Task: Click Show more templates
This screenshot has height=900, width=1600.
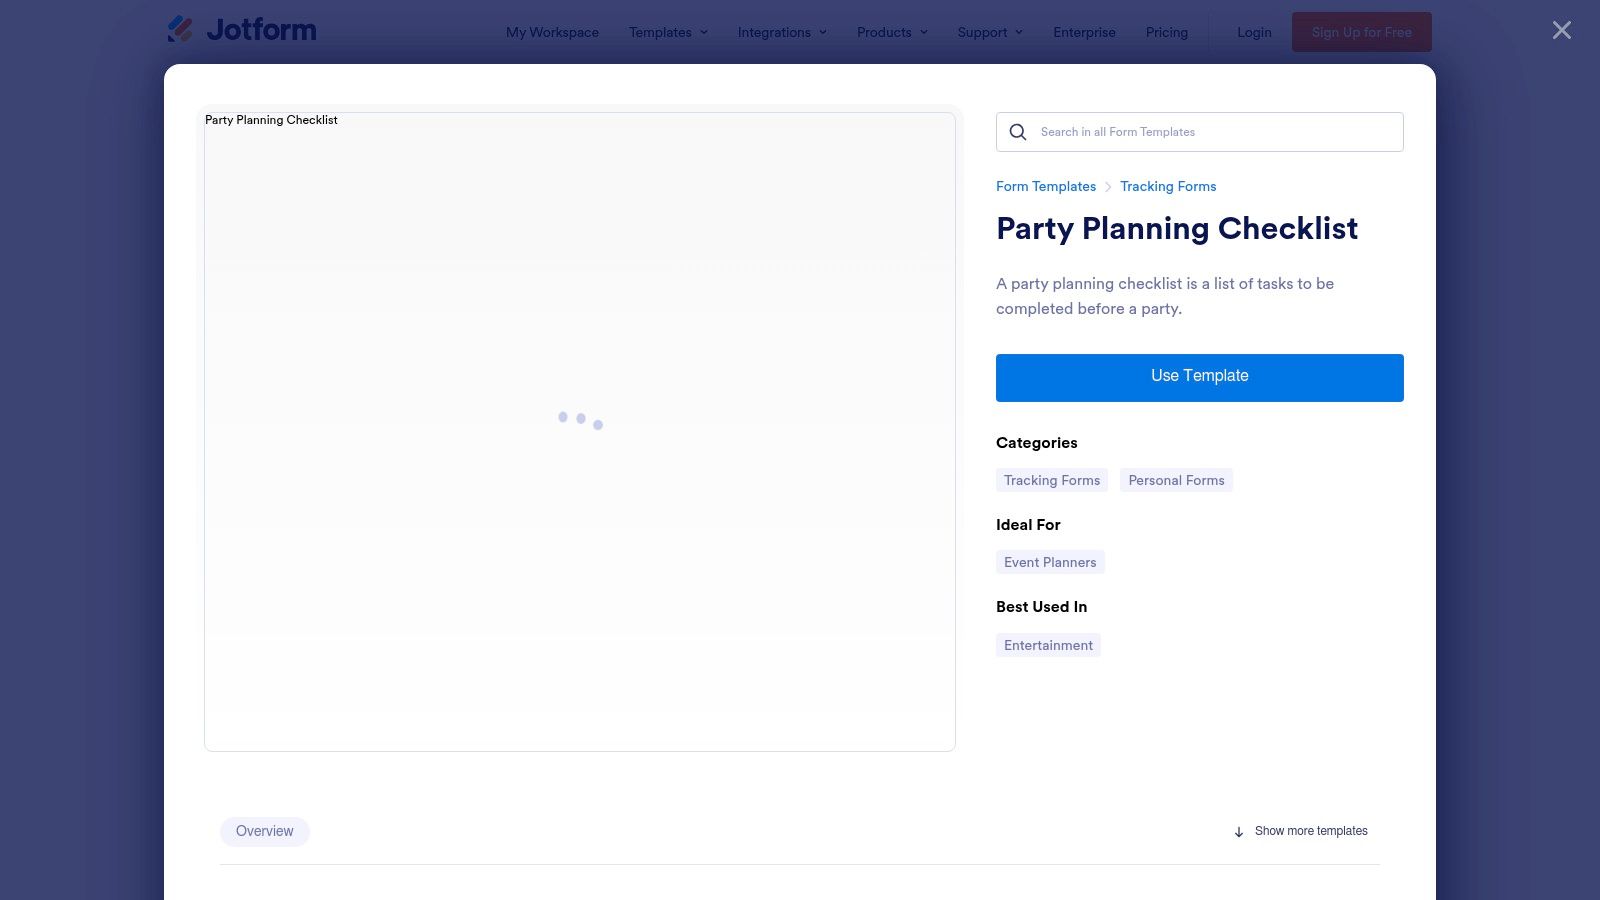Action: tap(1311, 831)
